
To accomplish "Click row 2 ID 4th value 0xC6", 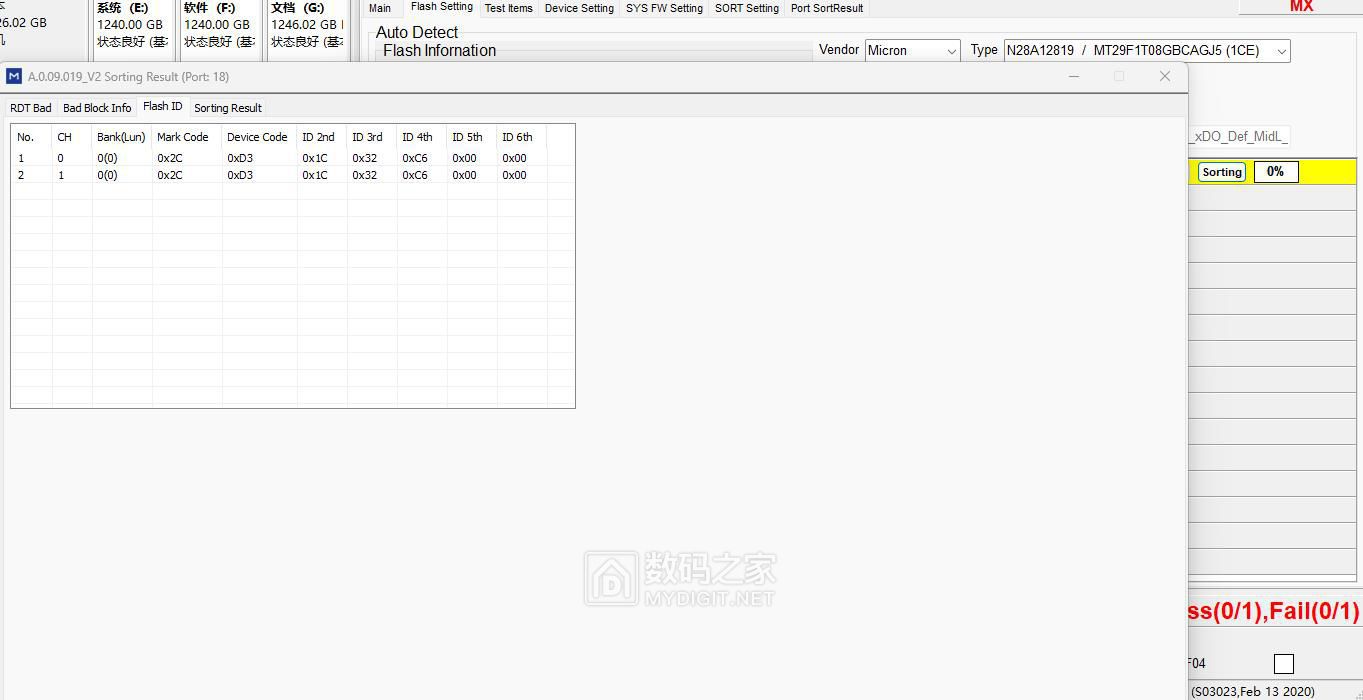I will [422, 175].
